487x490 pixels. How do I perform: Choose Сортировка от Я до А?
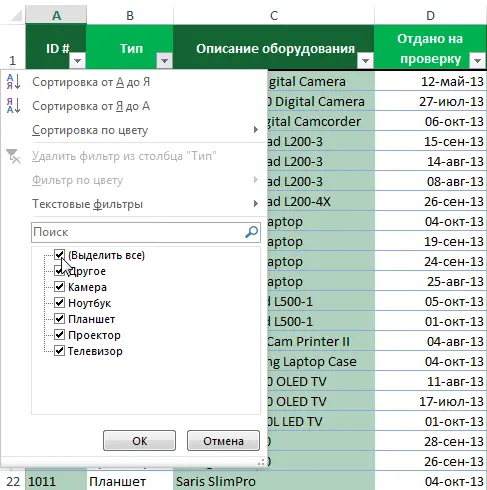pyautogui.click(x=134, y=106)
